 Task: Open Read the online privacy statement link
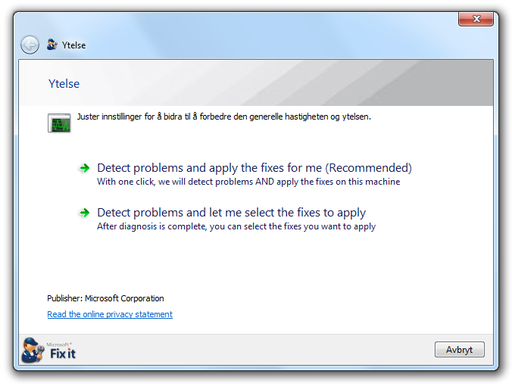tap(110, 314)
